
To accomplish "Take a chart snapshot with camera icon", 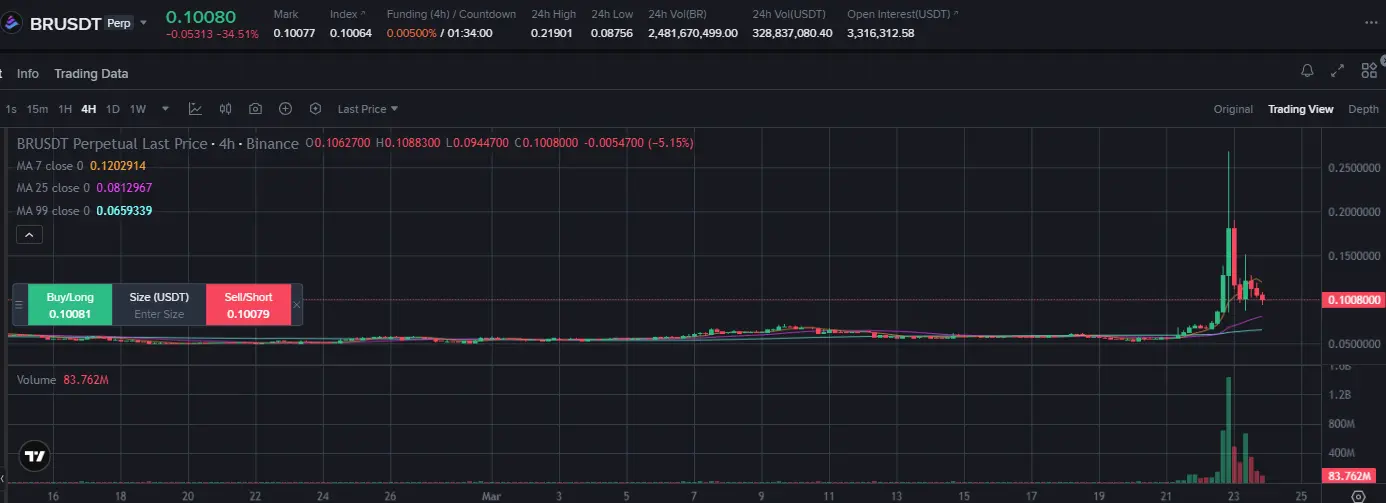I will pos(256,109).
